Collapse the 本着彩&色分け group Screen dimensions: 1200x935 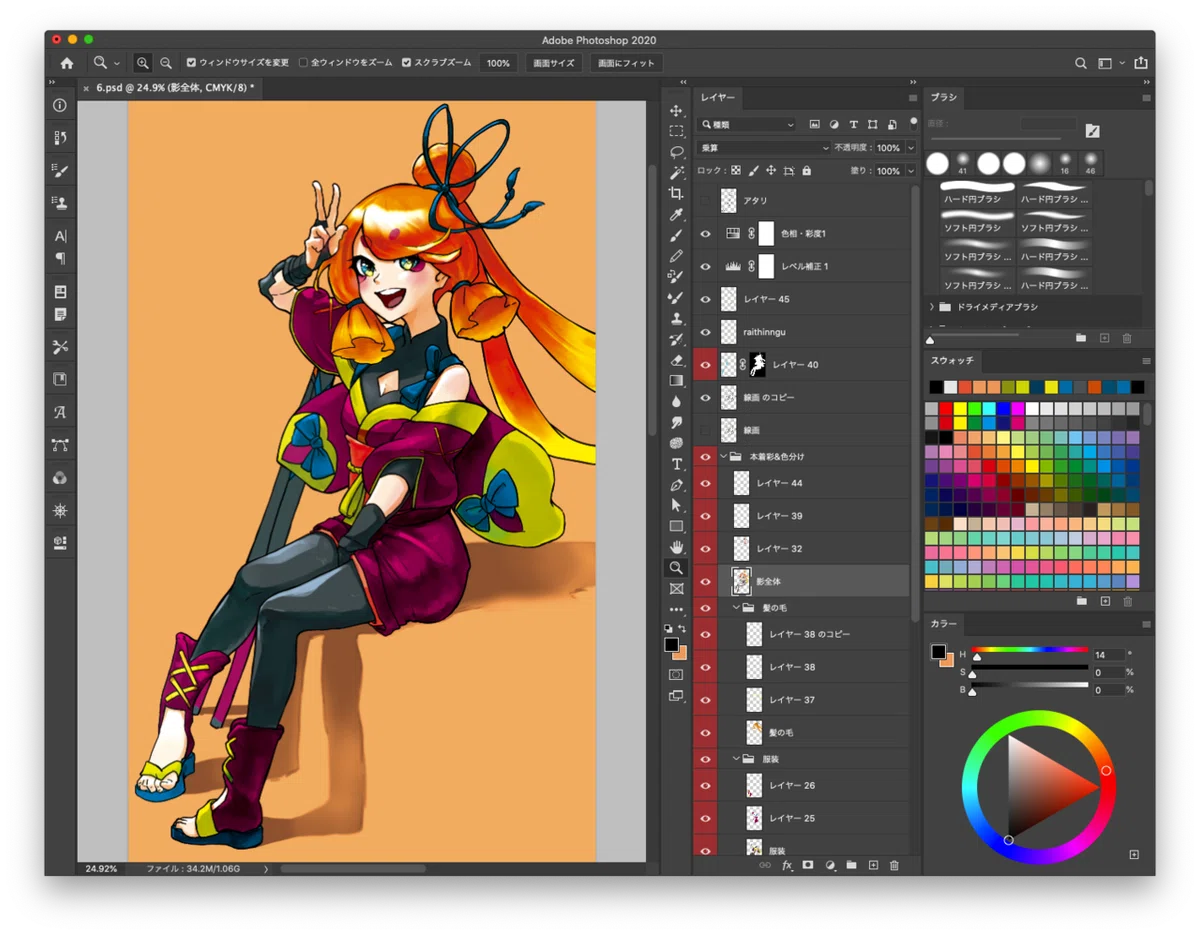(x=724, y=456)
